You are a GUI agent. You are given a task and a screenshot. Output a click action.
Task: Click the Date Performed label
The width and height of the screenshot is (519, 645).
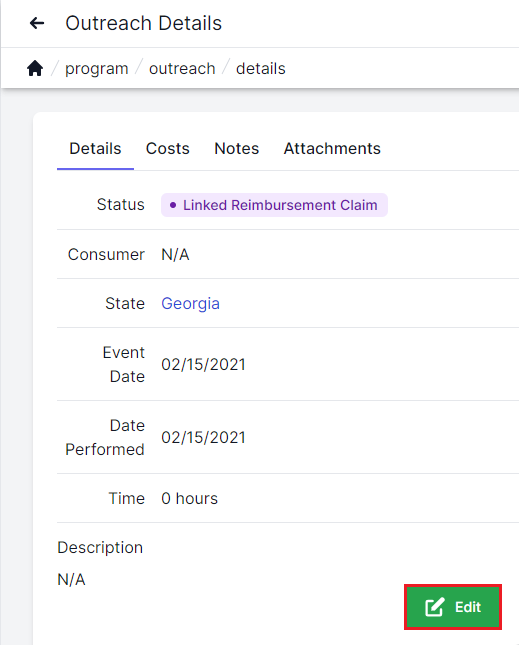coord(105,437)
